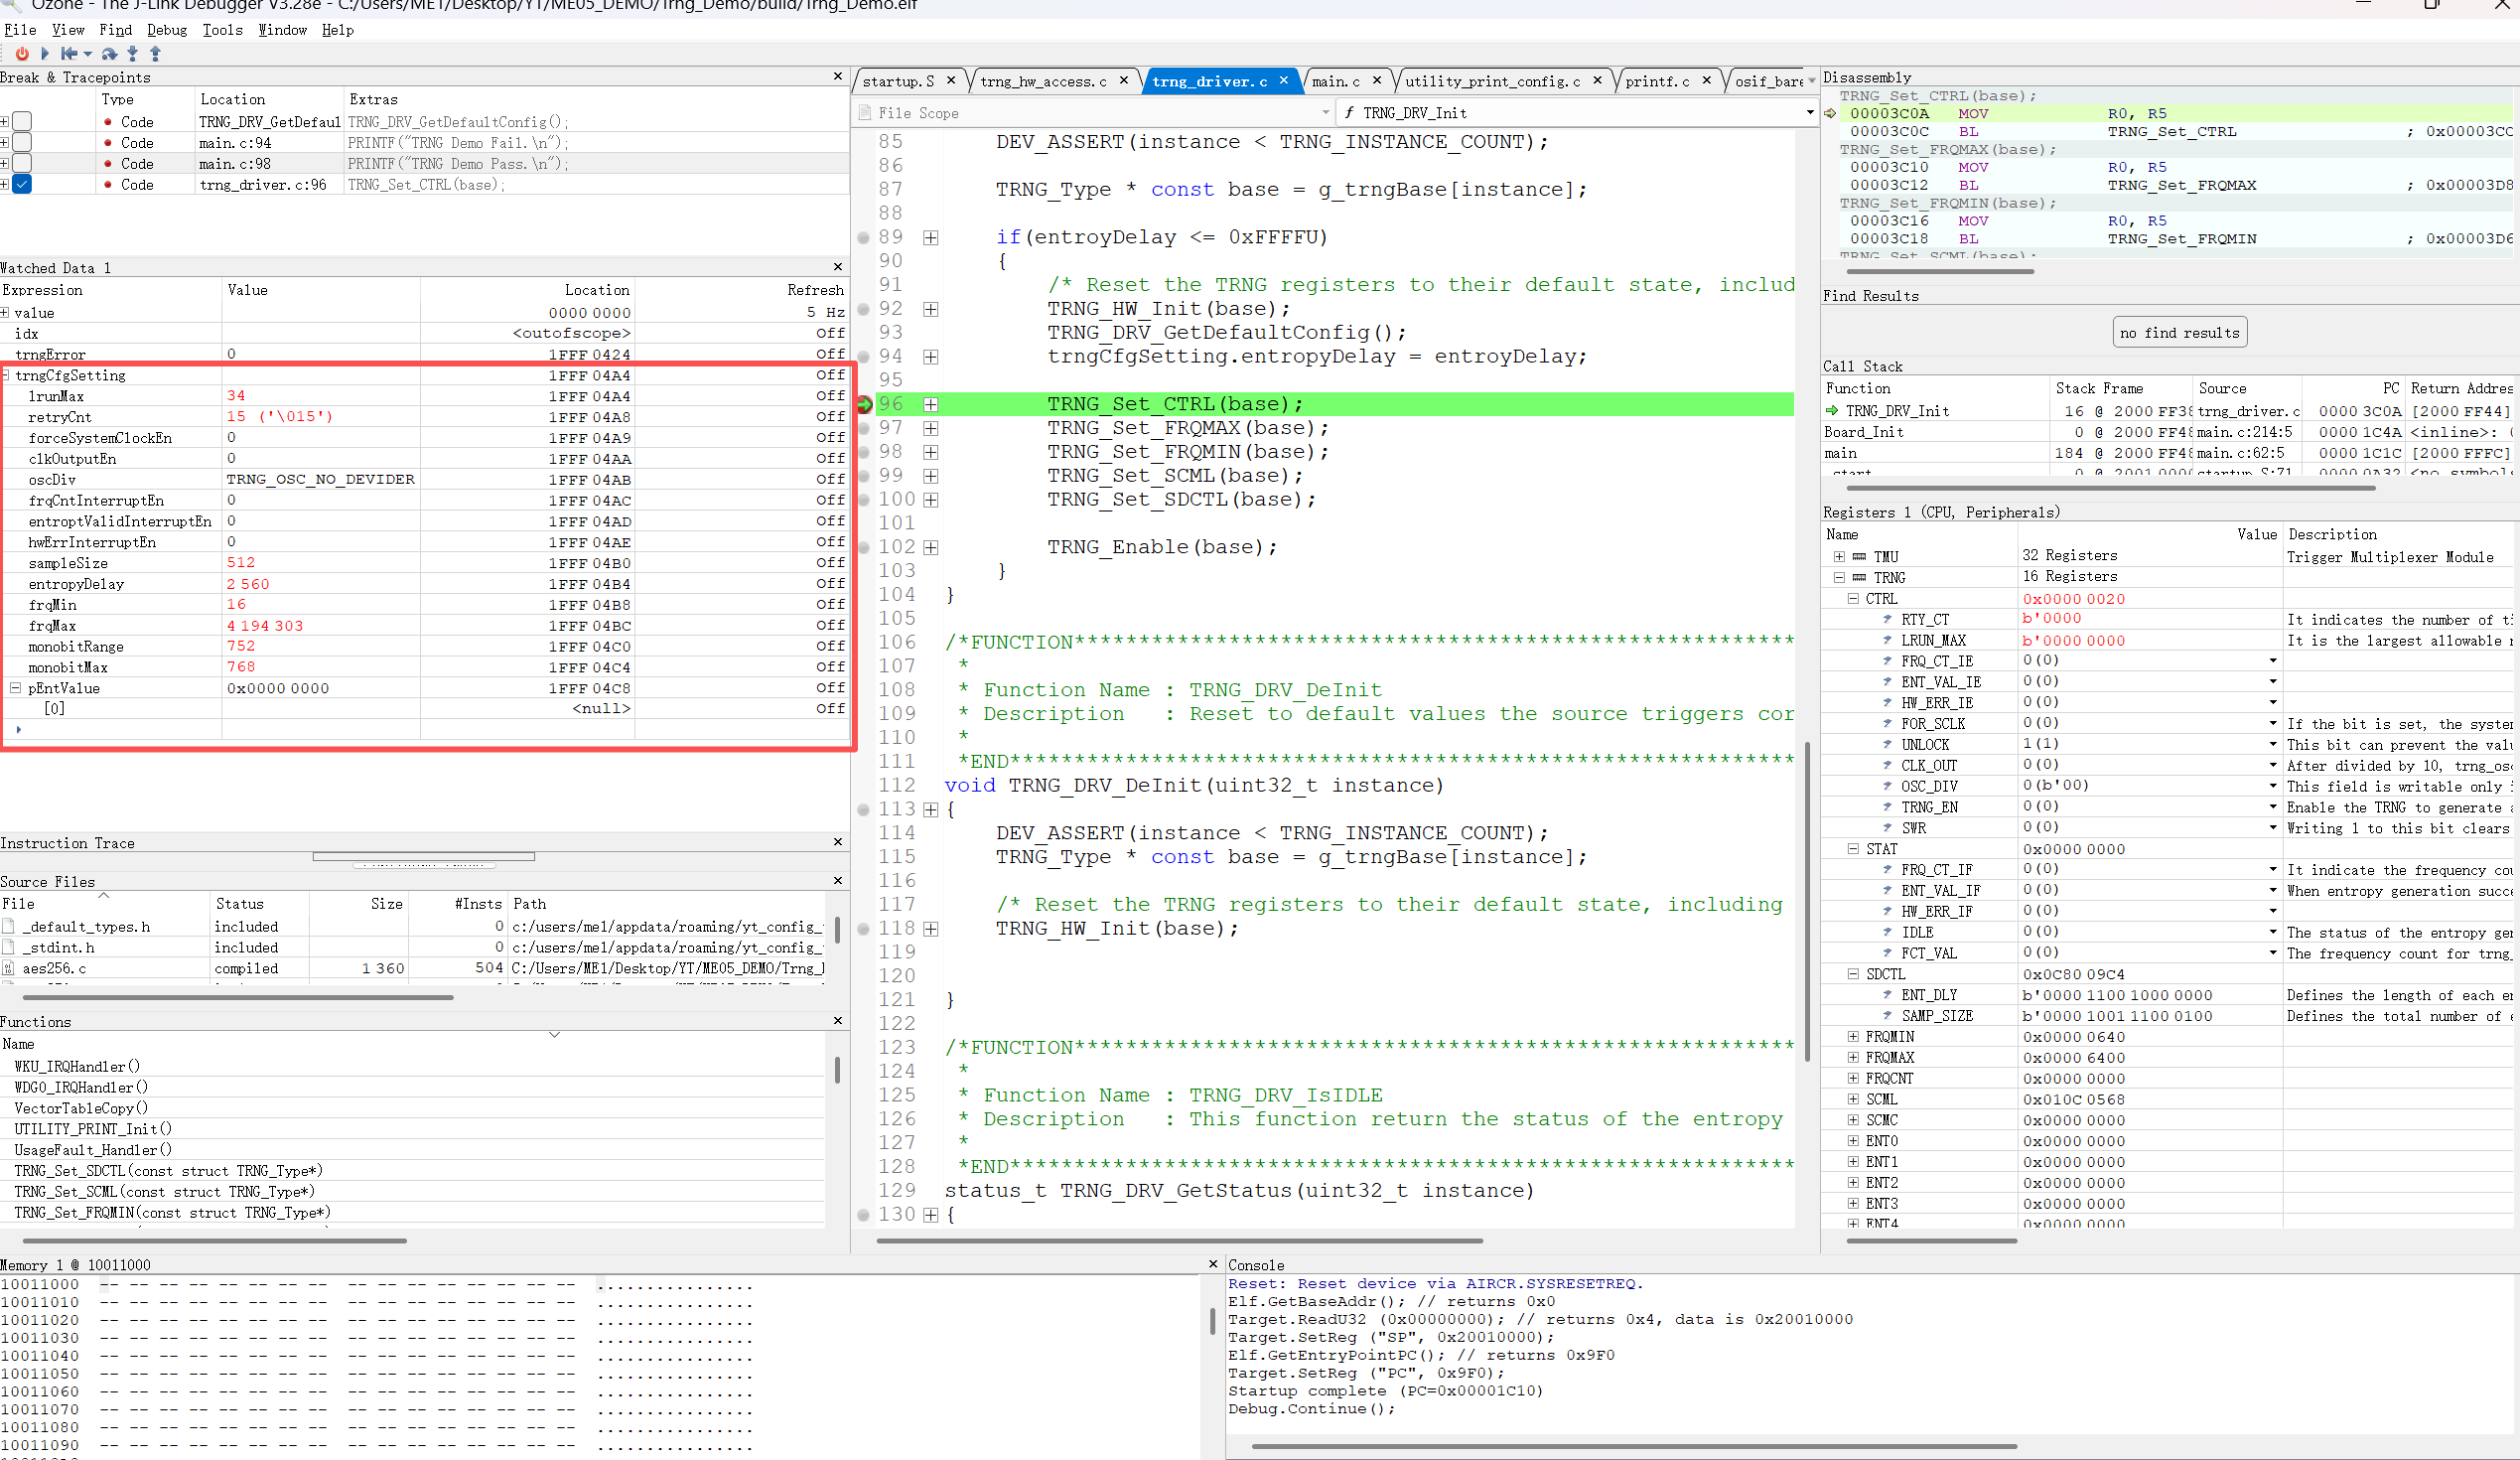Click the source editor vertical scrollbar
This screenshot has height=1460, width=2520.
pyautogui.click(x=1806, y=900)
